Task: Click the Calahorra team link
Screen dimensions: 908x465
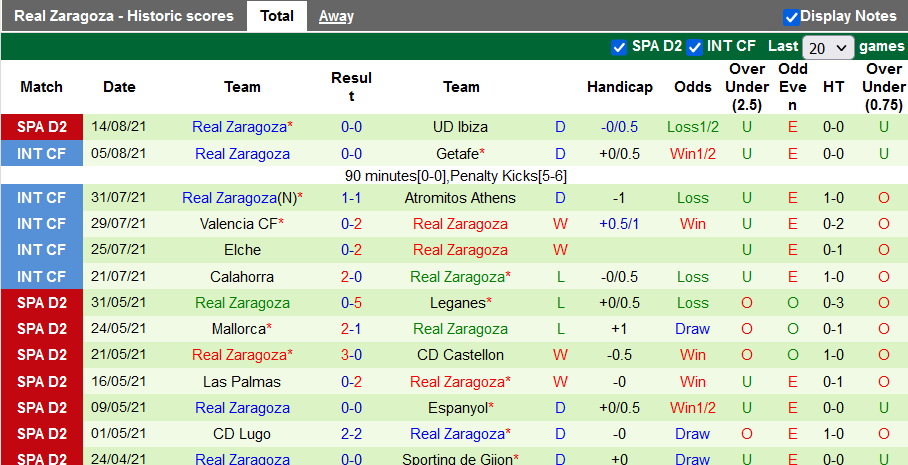Action: tap(242, 277)
